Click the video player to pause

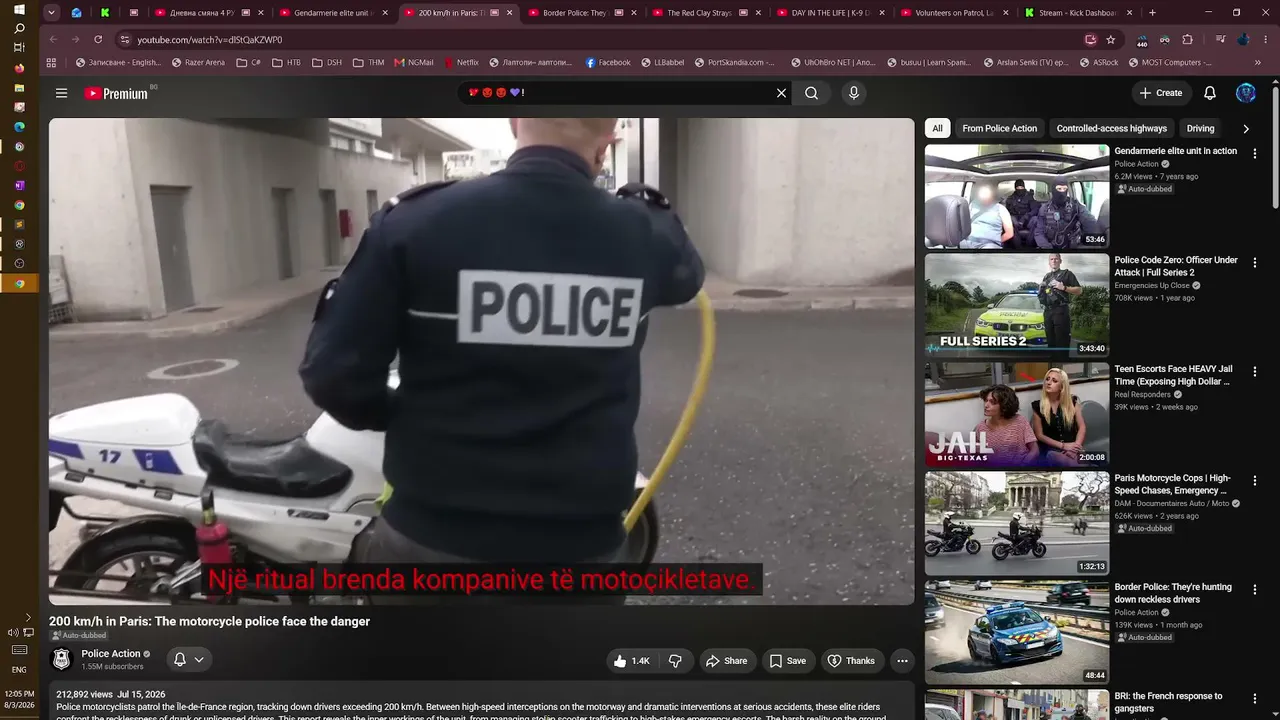[x=481, y=361]
